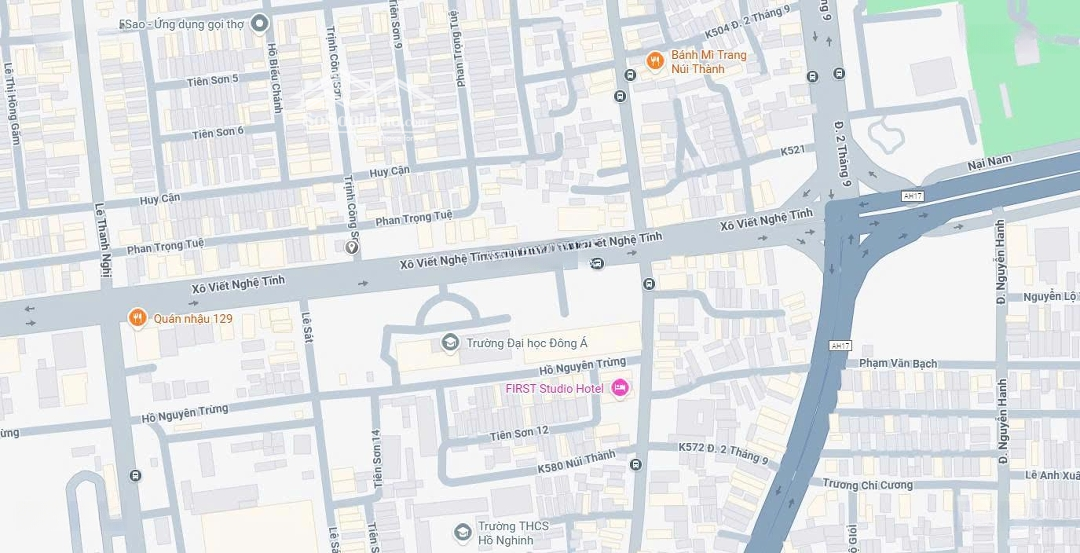The image size is (1080, 553).
Task: Click the bus stop left of Bánh Mì Trang
Action: coord(630,75)
